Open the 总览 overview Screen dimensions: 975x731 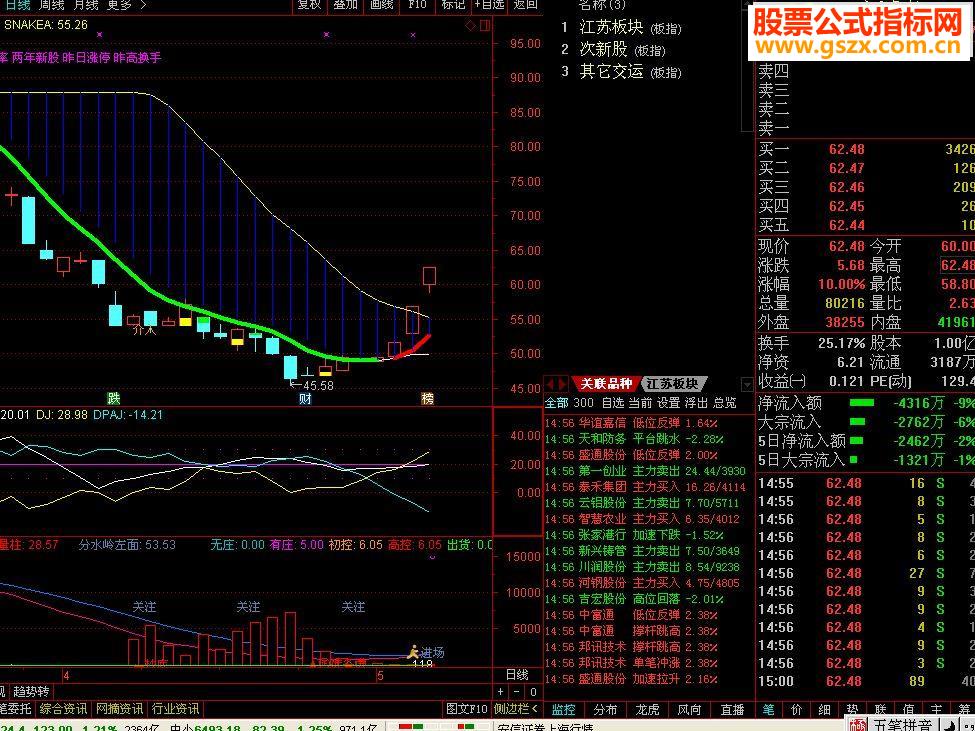click(724, 403)
